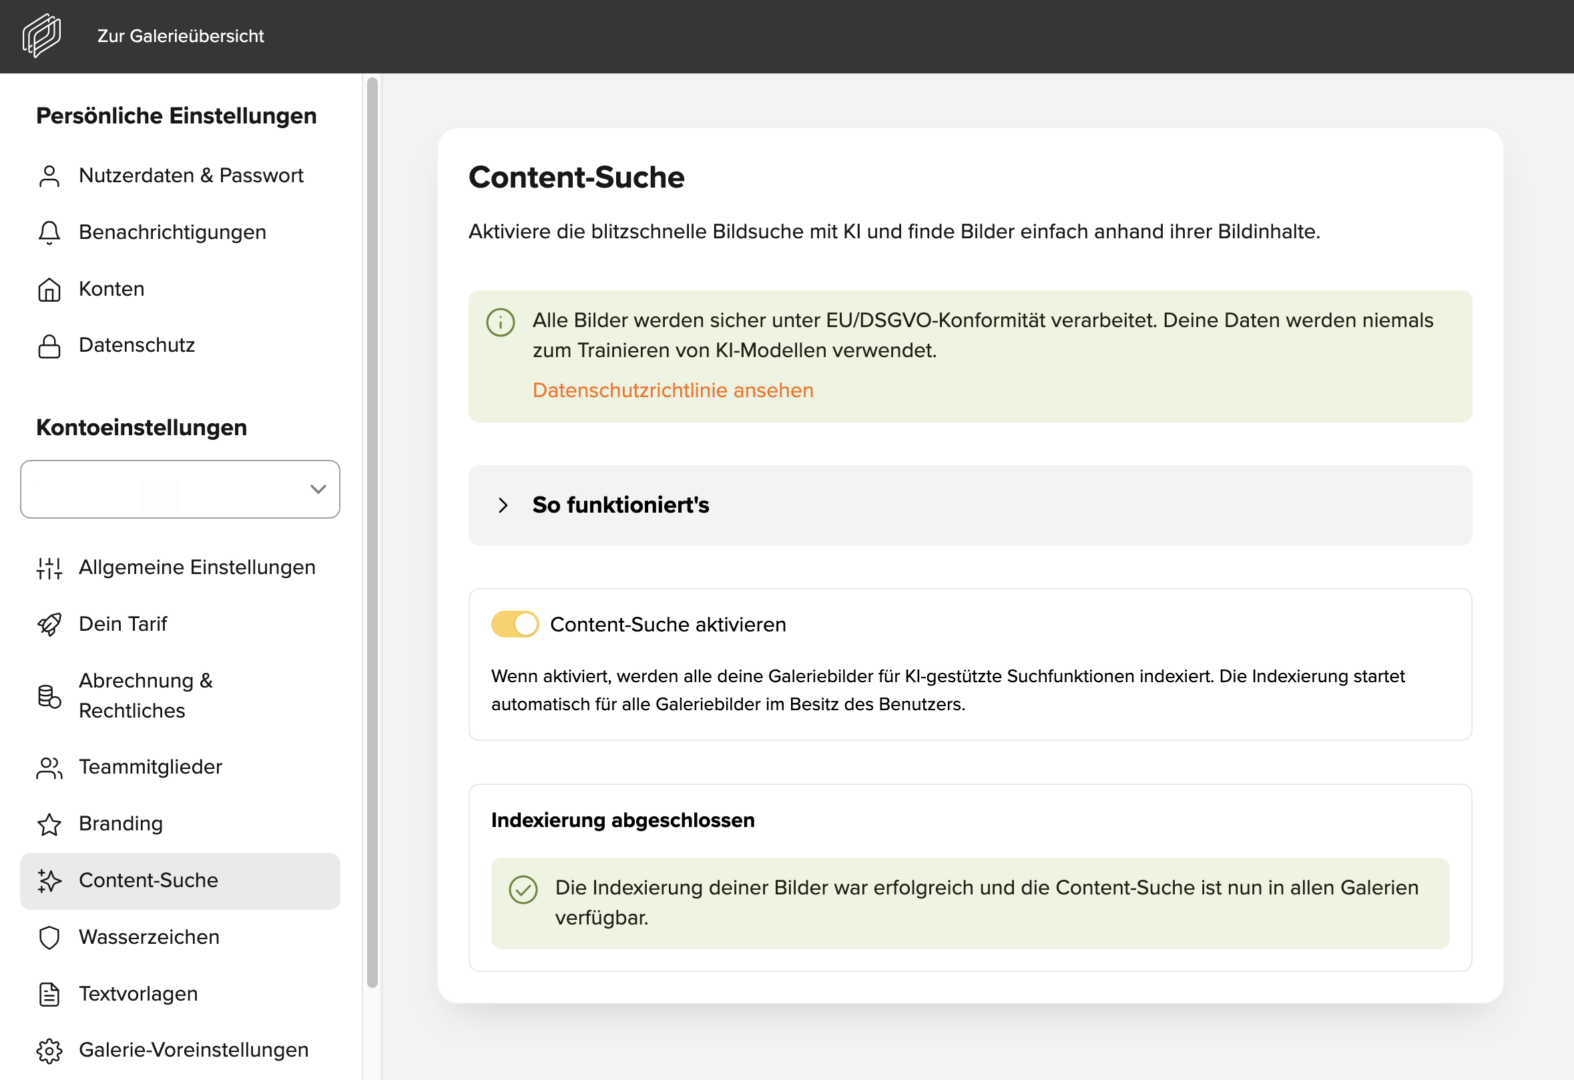This screenshot has height=1080, width=1574.
Task: Click the sliders icon for Allgemeine Einstellungen
Action: [x=49, y=568]
